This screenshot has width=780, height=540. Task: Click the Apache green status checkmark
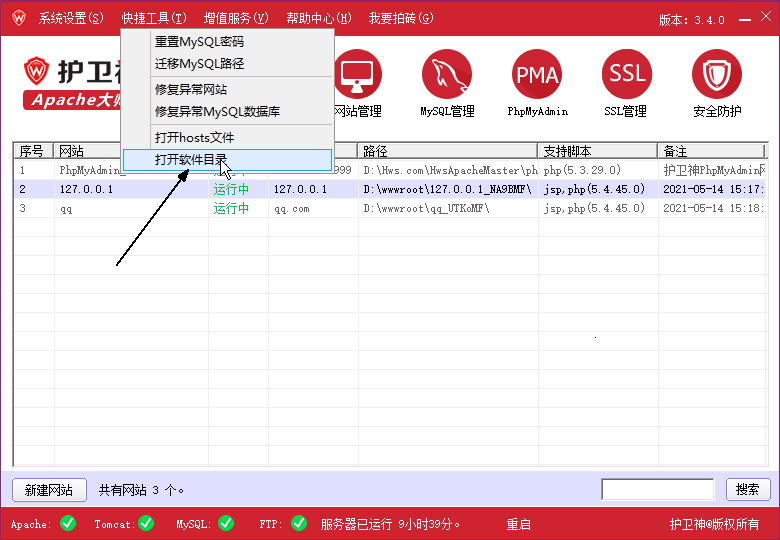(68, 523)
